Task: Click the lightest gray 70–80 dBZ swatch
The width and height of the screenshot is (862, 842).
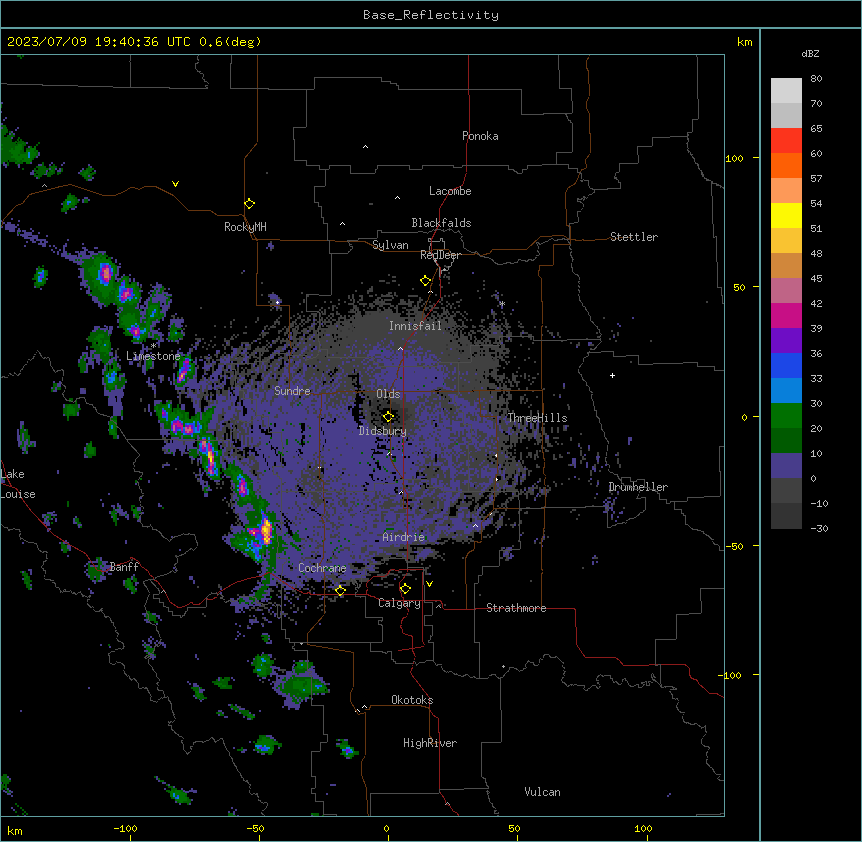Action: pos(786,91)
